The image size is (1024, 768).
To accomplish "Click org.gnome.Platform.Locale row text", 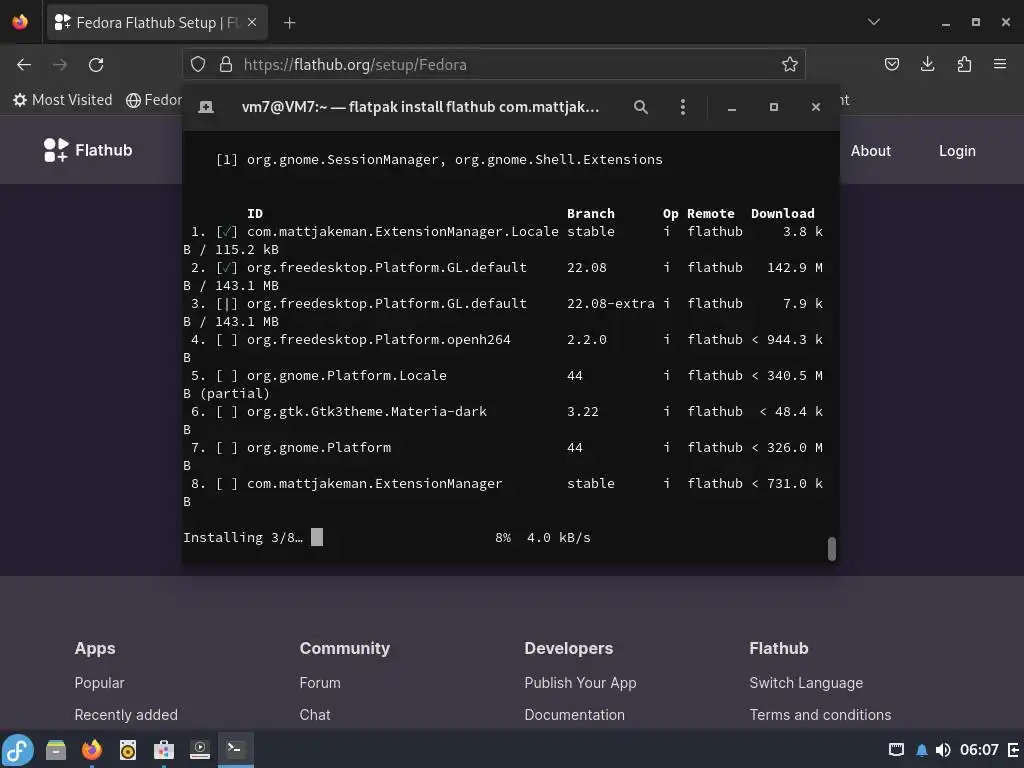I will click(347, 376).
